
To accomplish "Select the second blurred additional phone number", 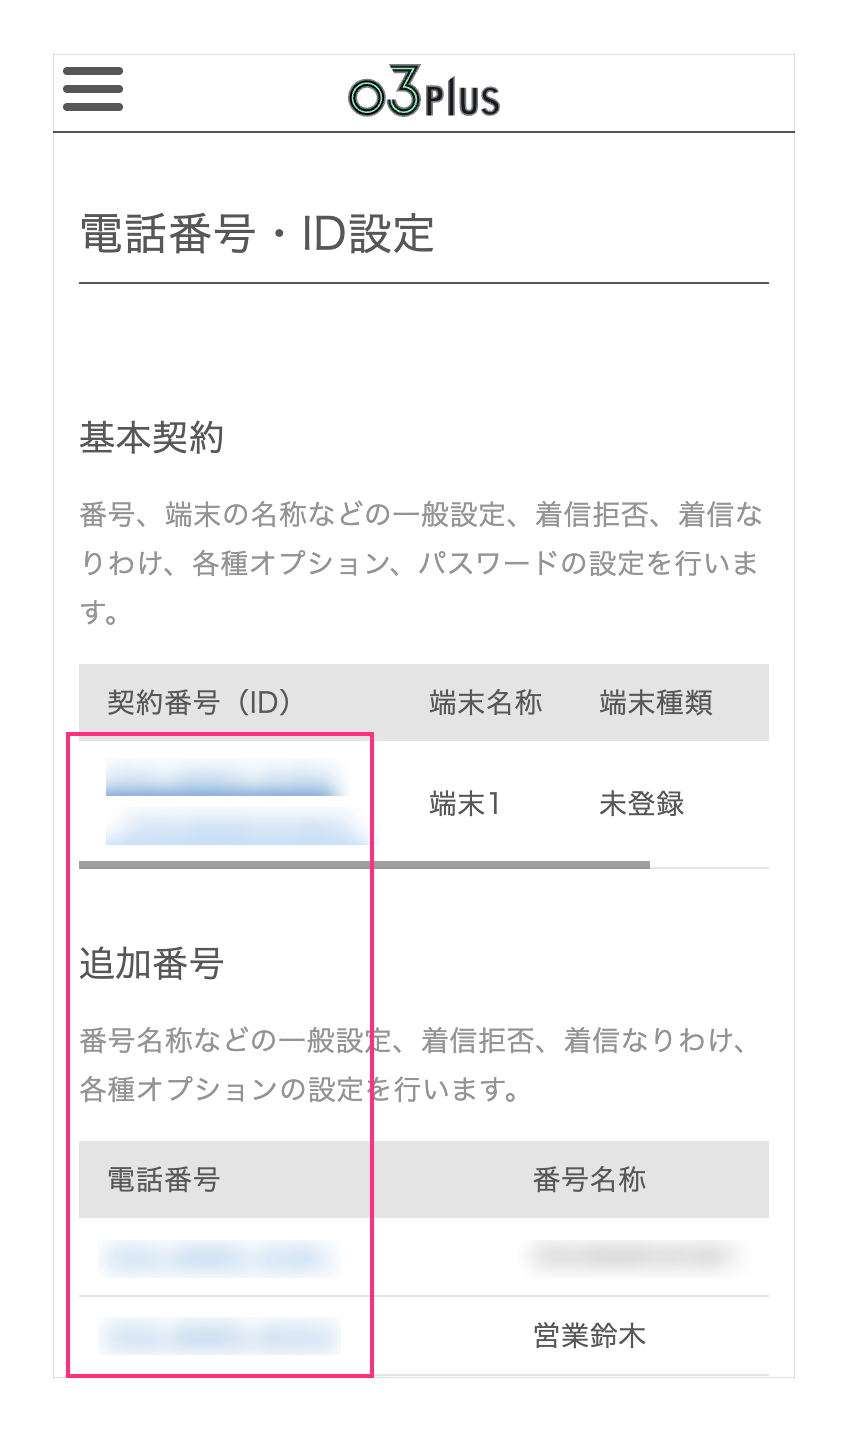I will pyautogui.click(x=219, y=1335).
